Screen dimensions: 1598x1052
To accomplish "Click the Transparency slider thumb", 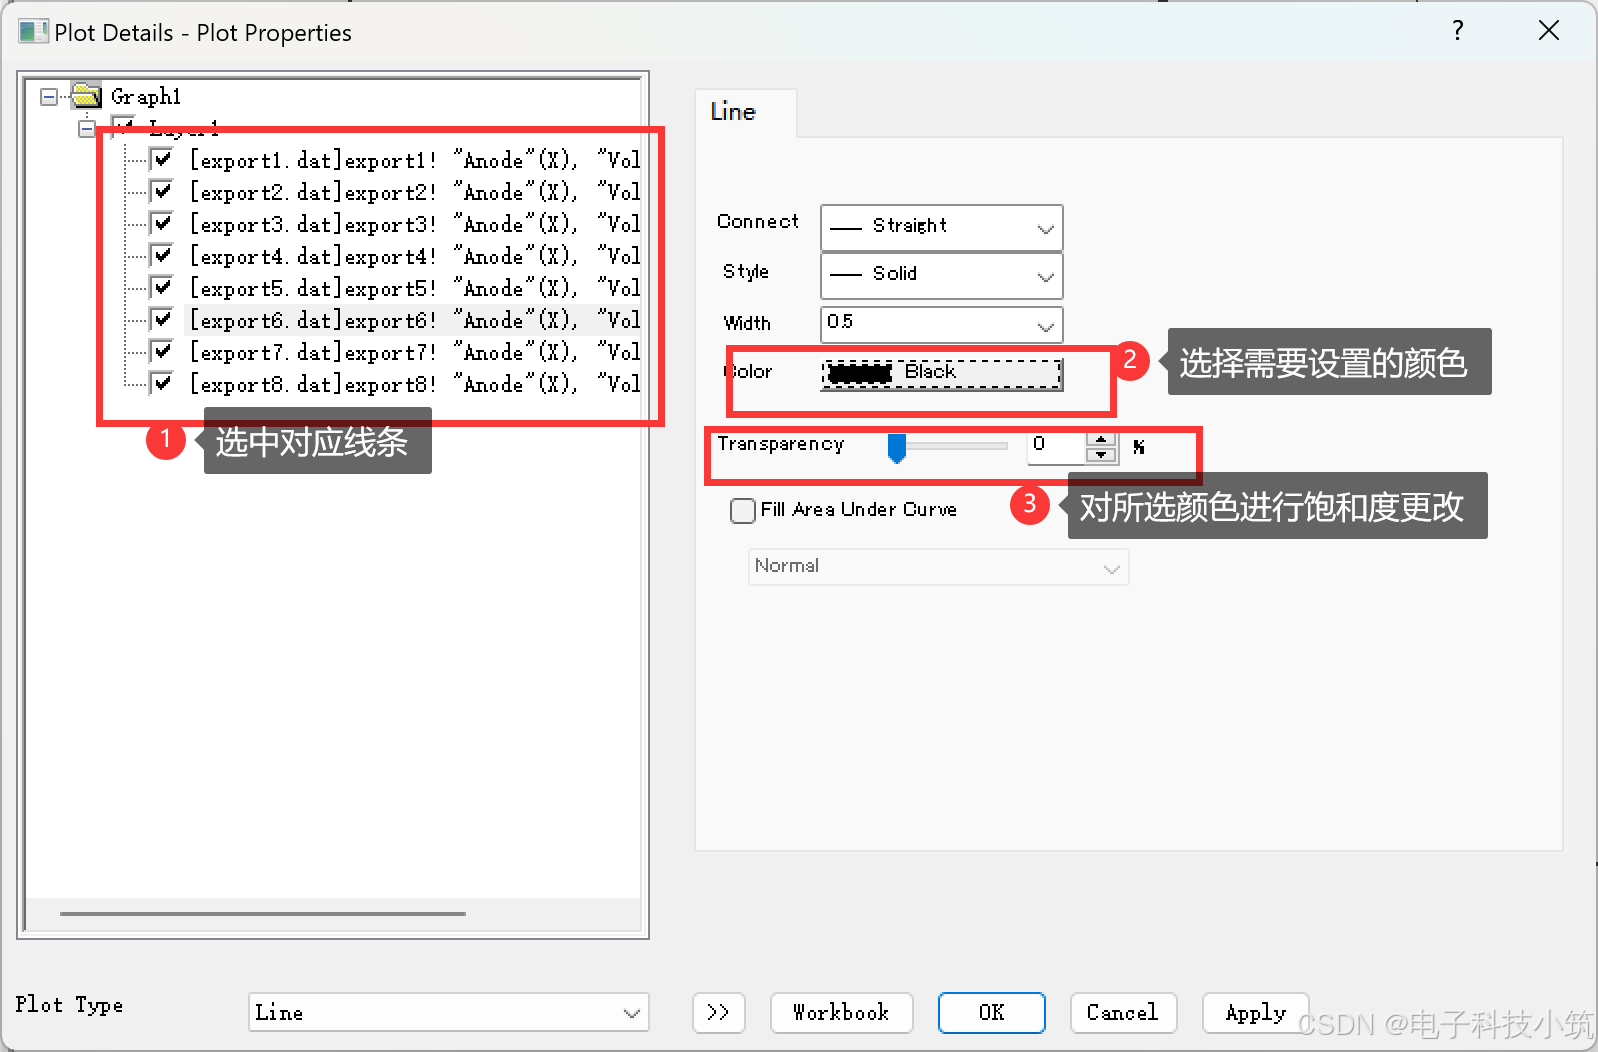I will pos(897,448).
